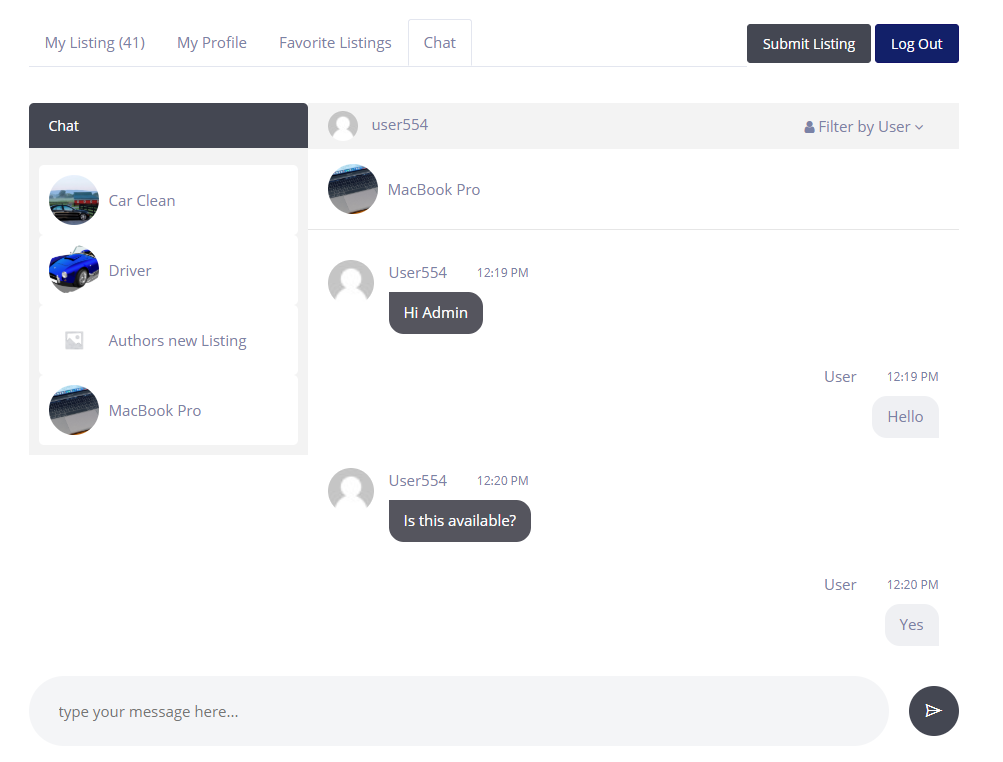Send the message with the arrow button
1003x762 pixels.
(x=933, y=711)
